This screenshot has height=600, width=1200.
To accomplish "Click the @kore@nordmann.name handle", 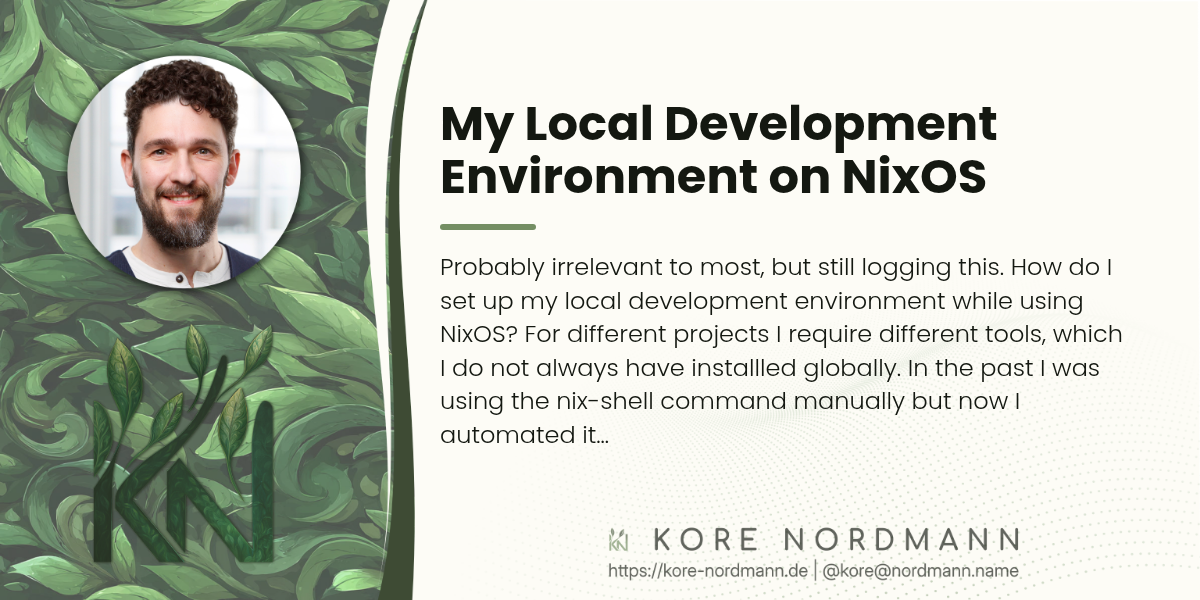I will click(x=920, y=571).
